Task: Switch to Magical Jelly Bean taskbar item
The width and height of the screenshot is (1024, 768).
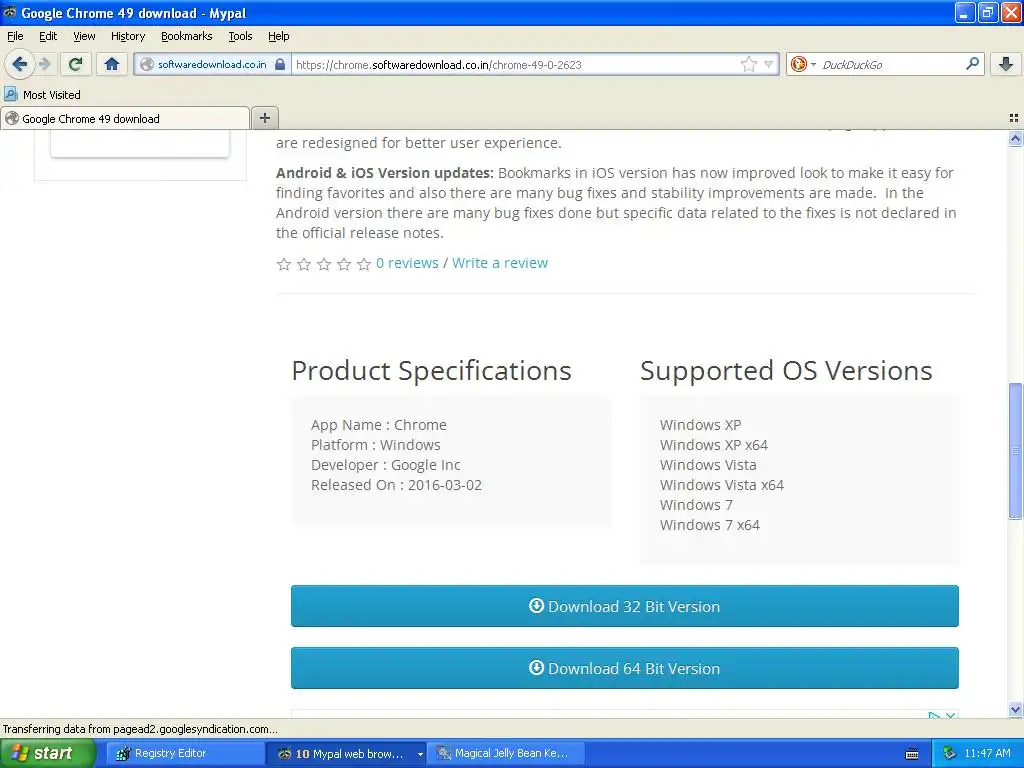Action: [507, 754]
